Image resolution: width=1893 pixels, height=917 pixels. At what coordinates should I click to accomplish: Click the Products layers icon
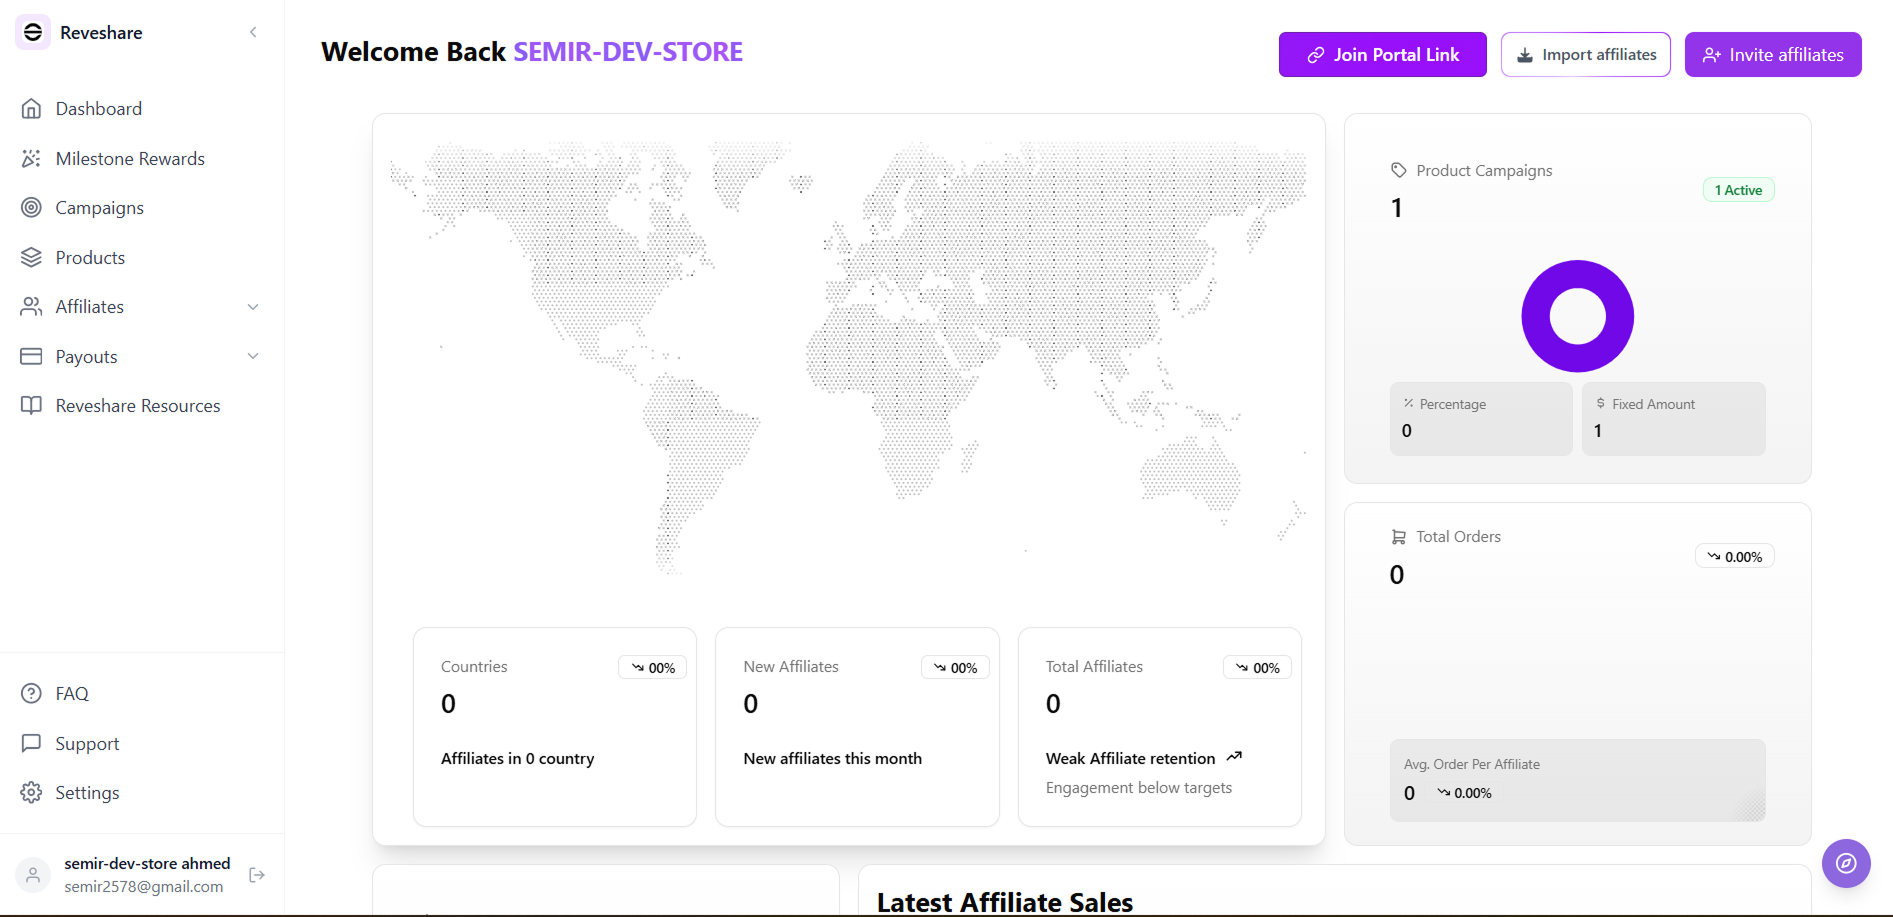[x=32, y=257]
